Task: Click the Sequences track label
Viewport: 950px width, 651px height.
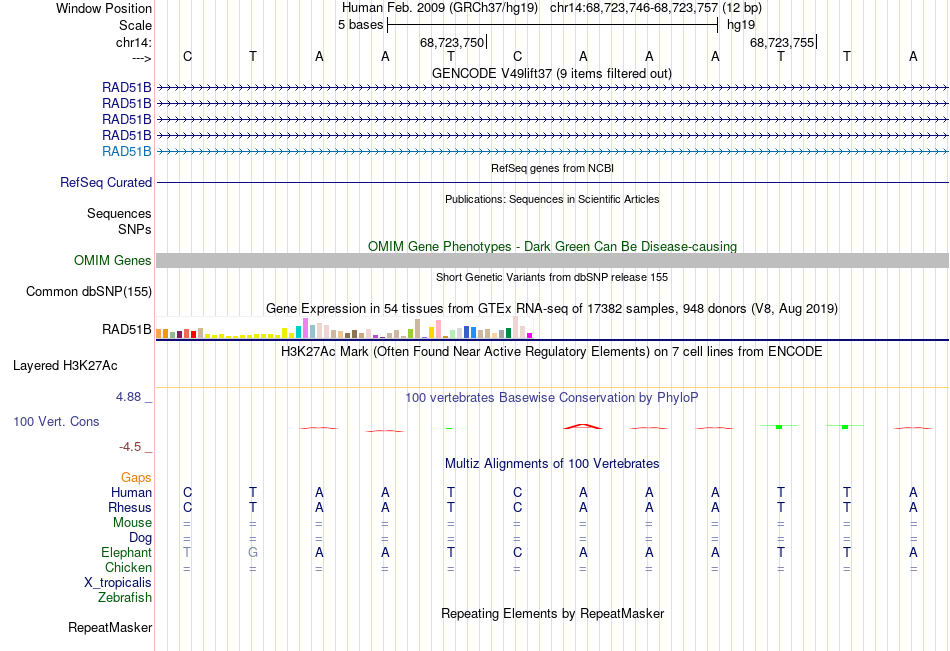Action: pos(119,213)
